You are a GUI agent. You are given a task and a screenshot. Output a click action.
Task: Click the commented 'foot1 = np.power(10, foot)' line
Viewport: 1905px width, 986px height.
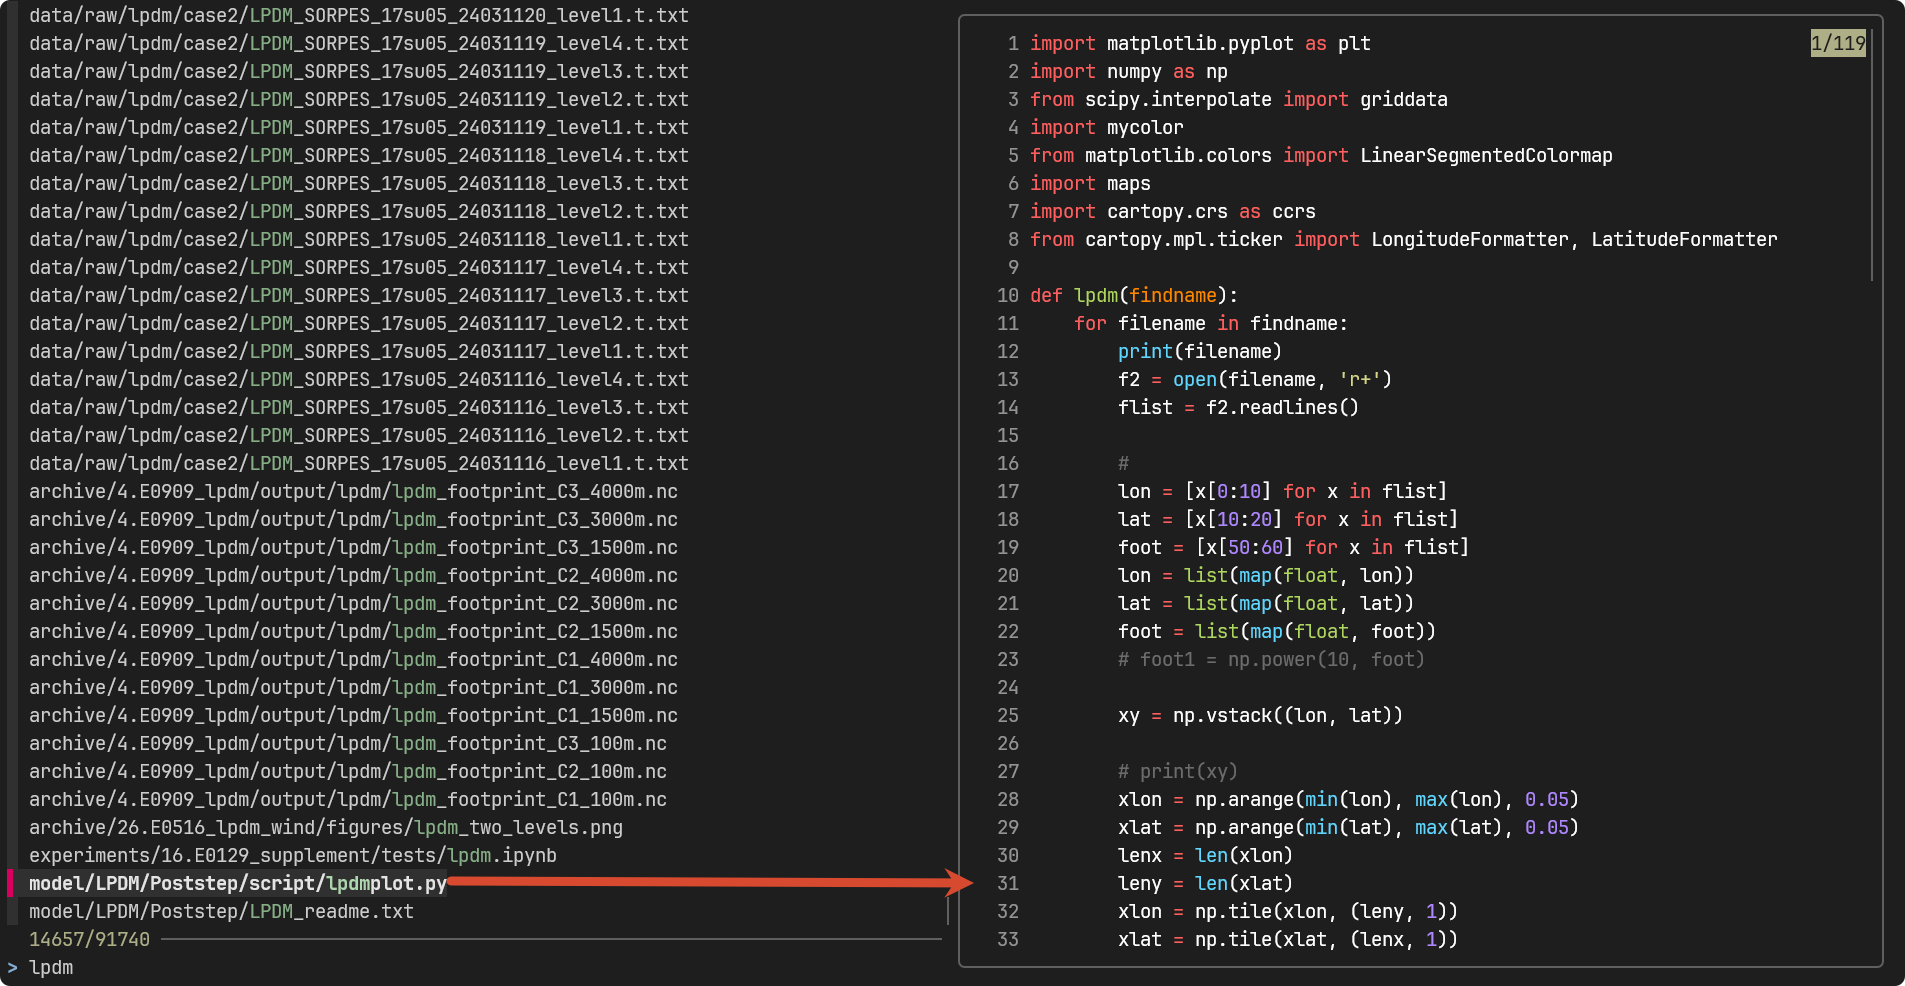coord(1272,659)
